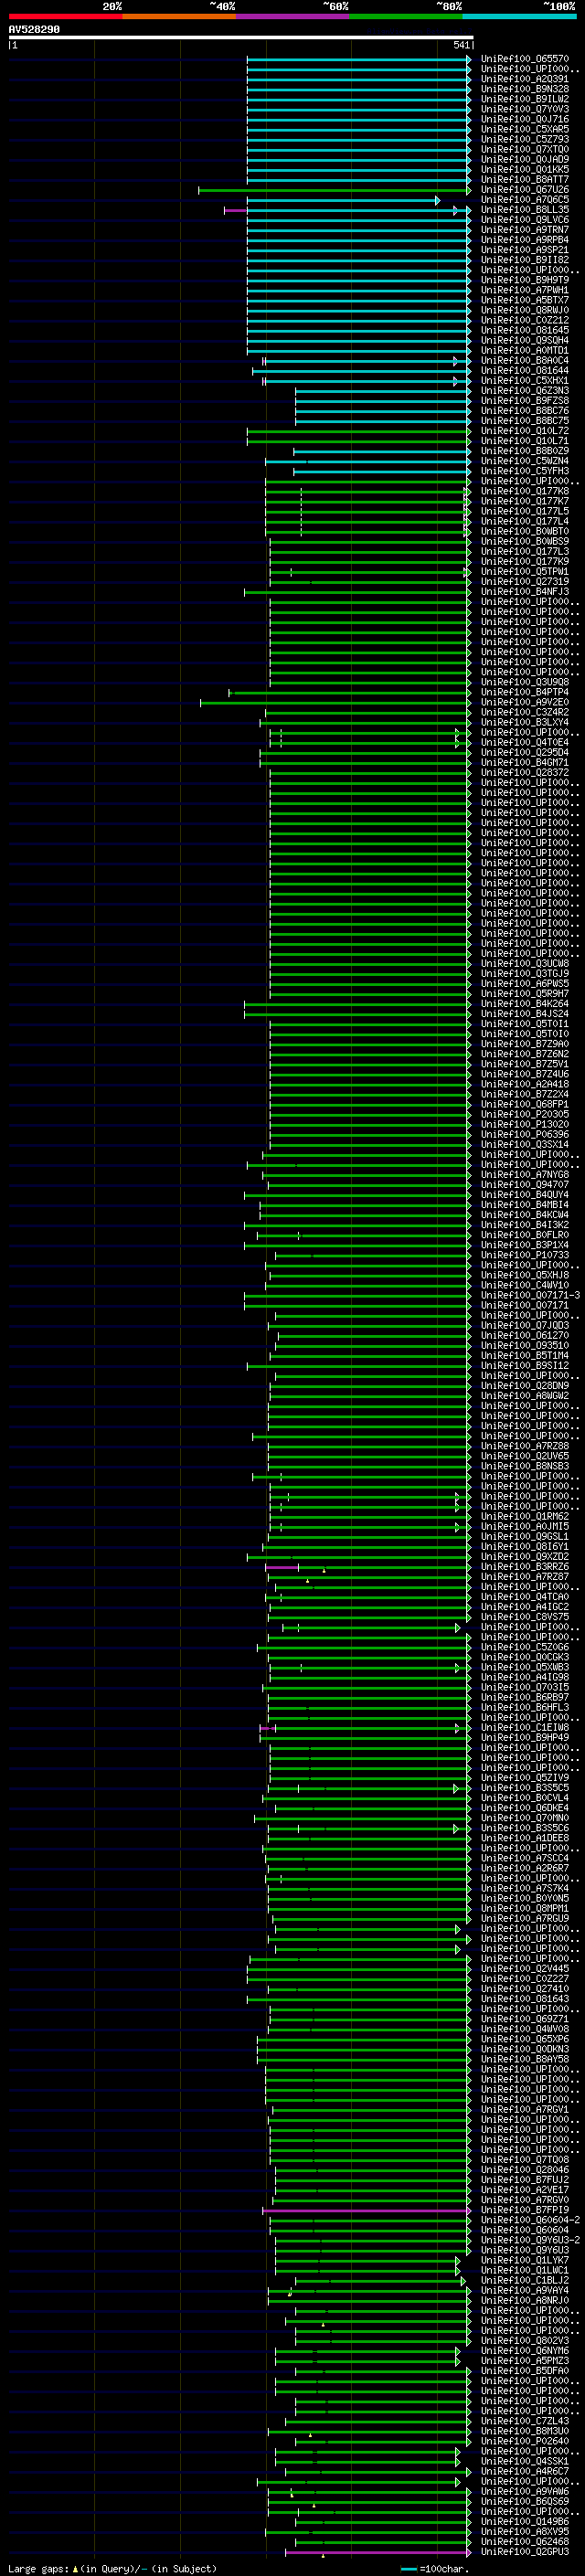Select hit UniRef100_B9II82
The width and height of the screenshot is (585, 2576).
pos(525,260)
